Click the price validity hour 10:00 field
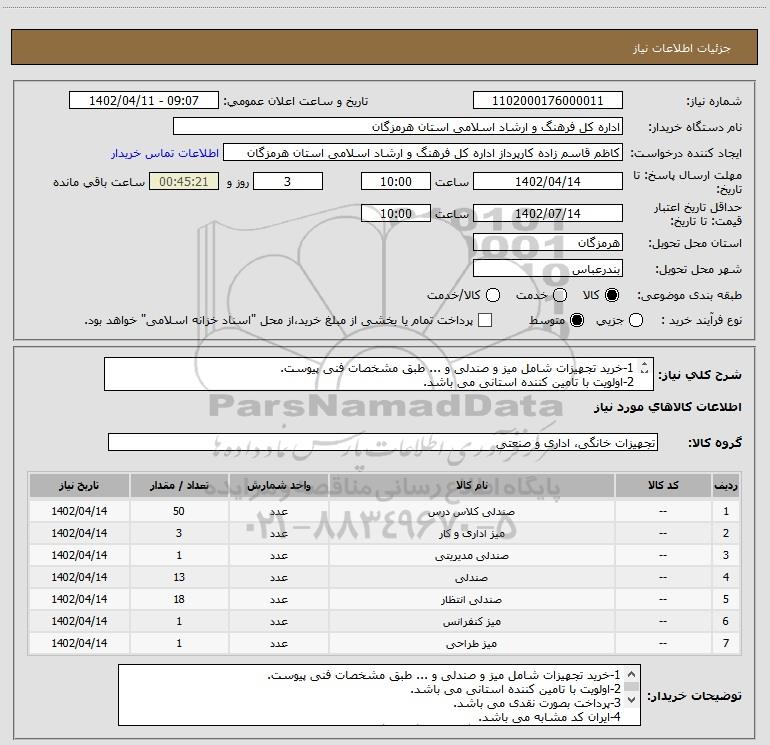This screenshot has height=745, width=770. click(x=396, y=213)
